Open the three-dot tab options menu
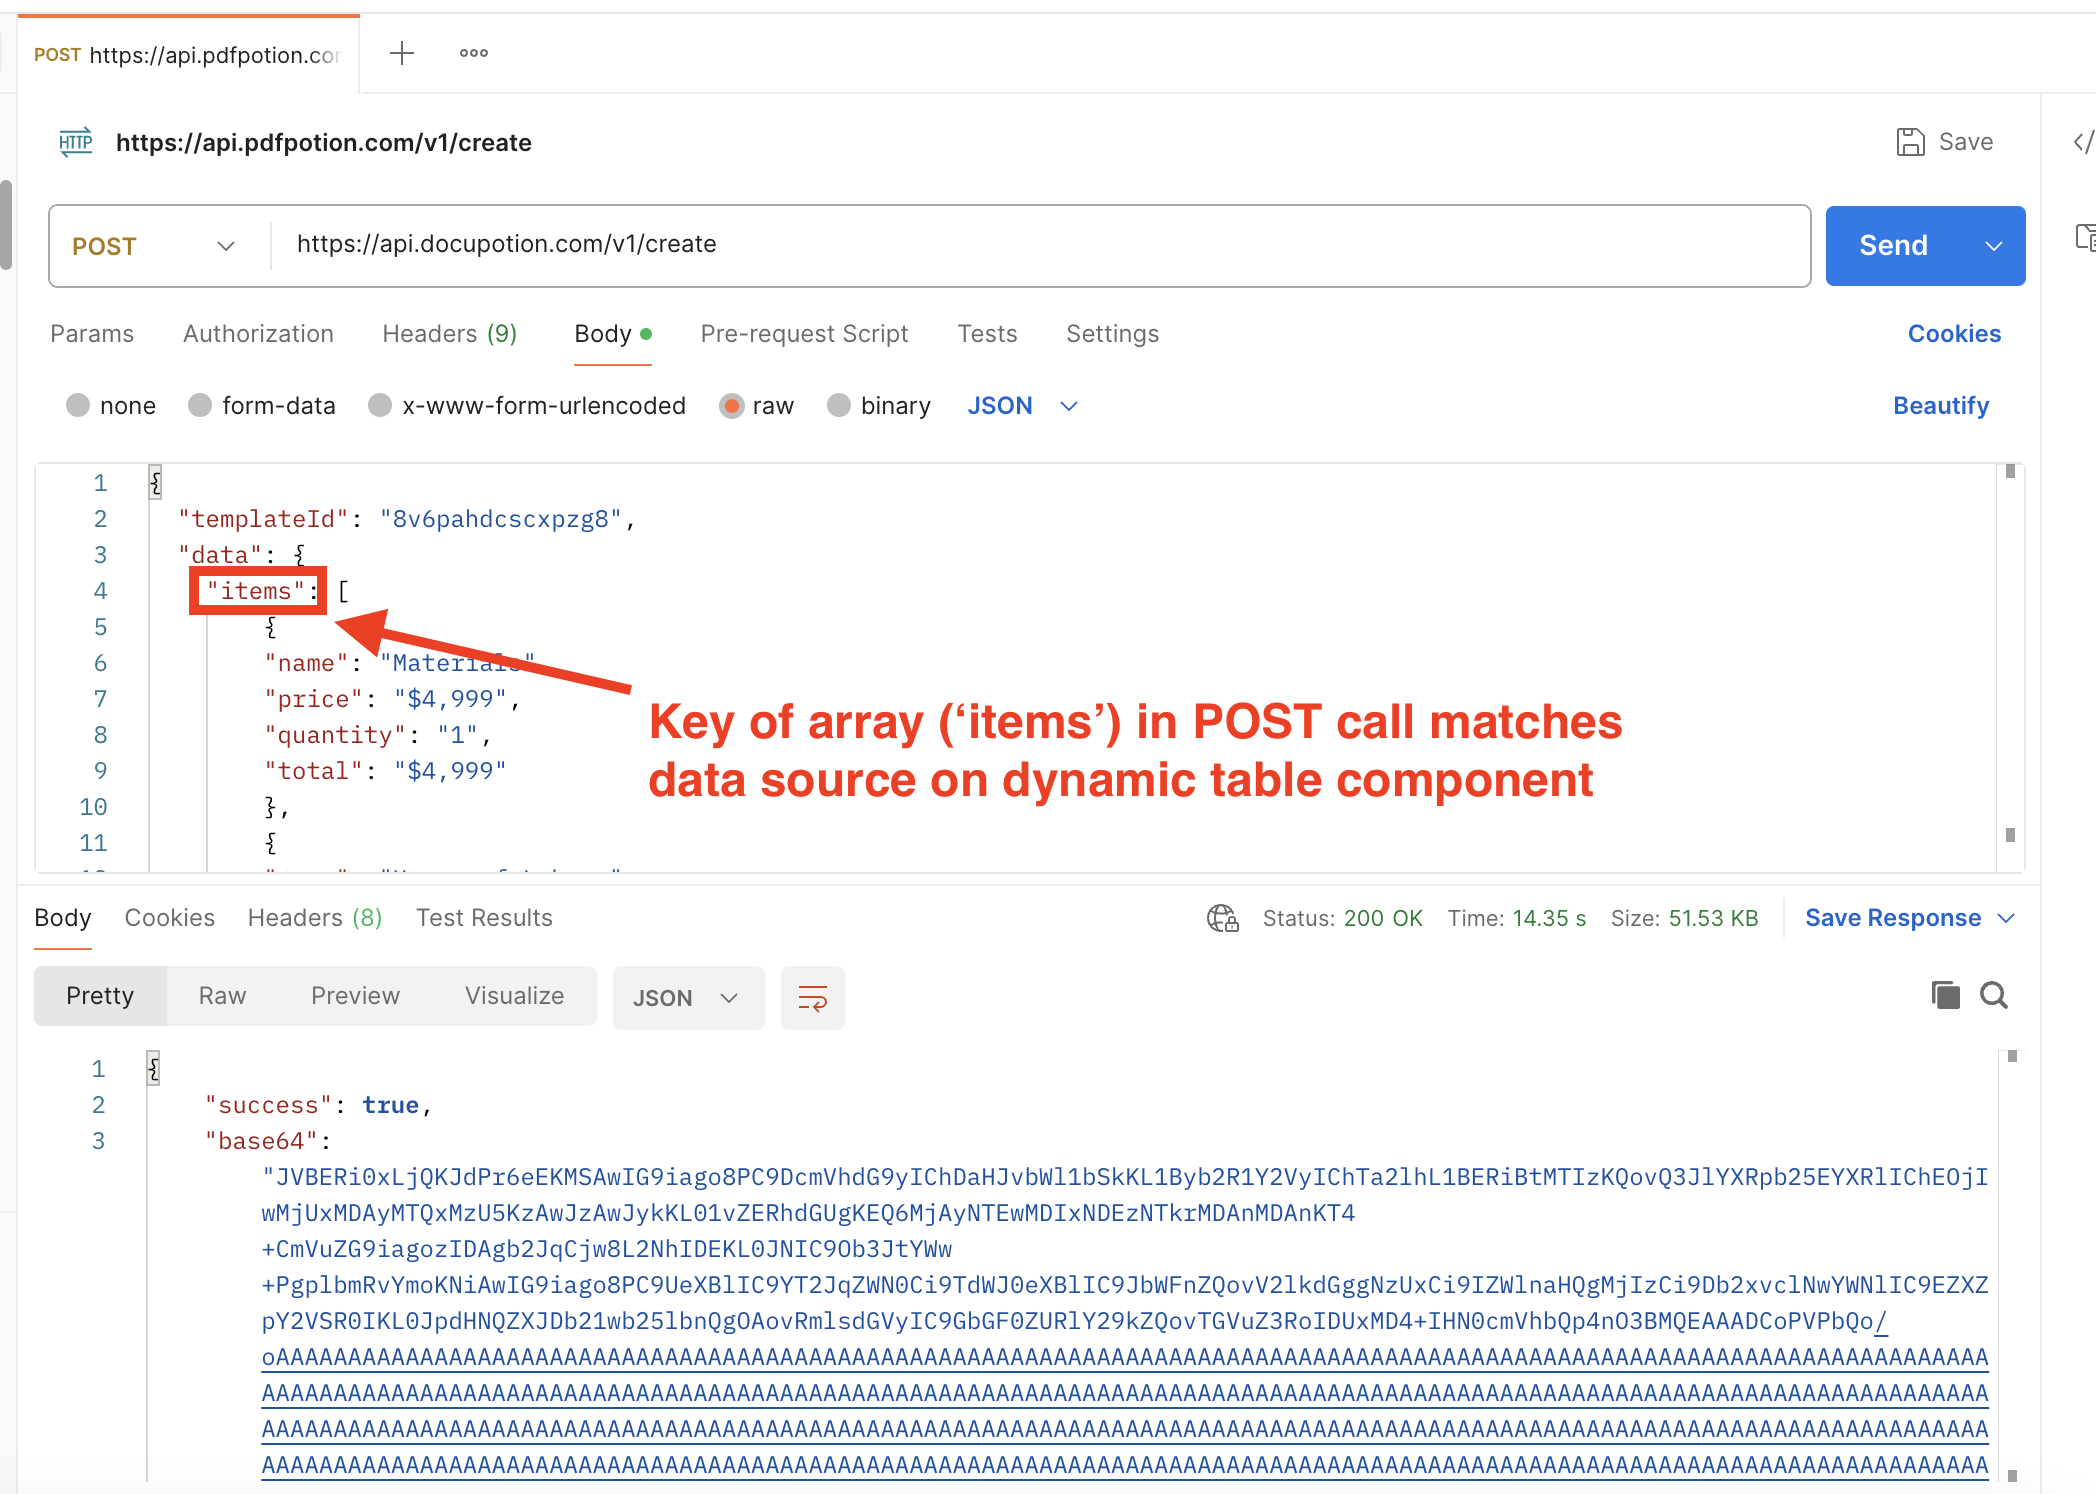2096x1494 pixels. coord(474,53)
